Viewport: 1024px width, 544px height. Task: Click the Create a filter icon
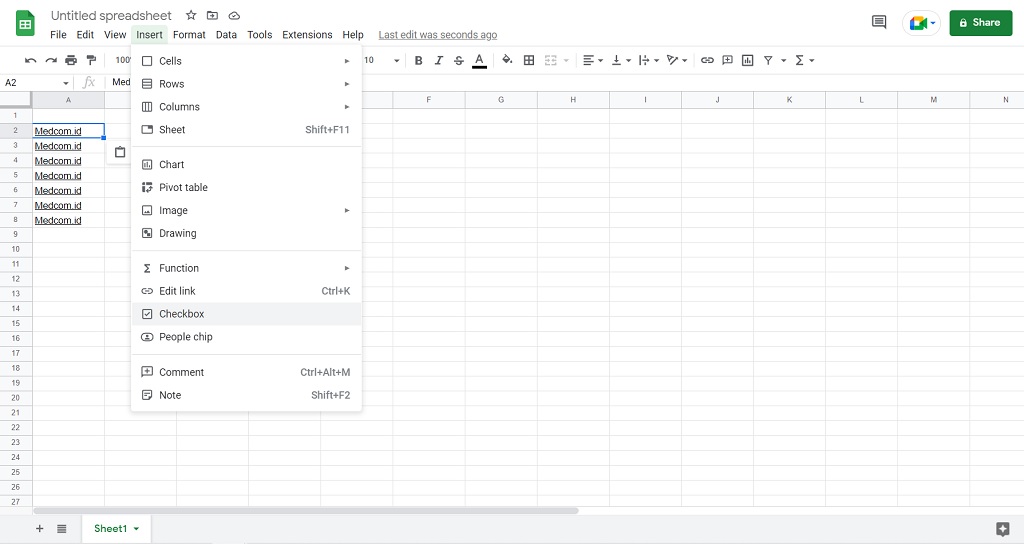click(768, 60)
